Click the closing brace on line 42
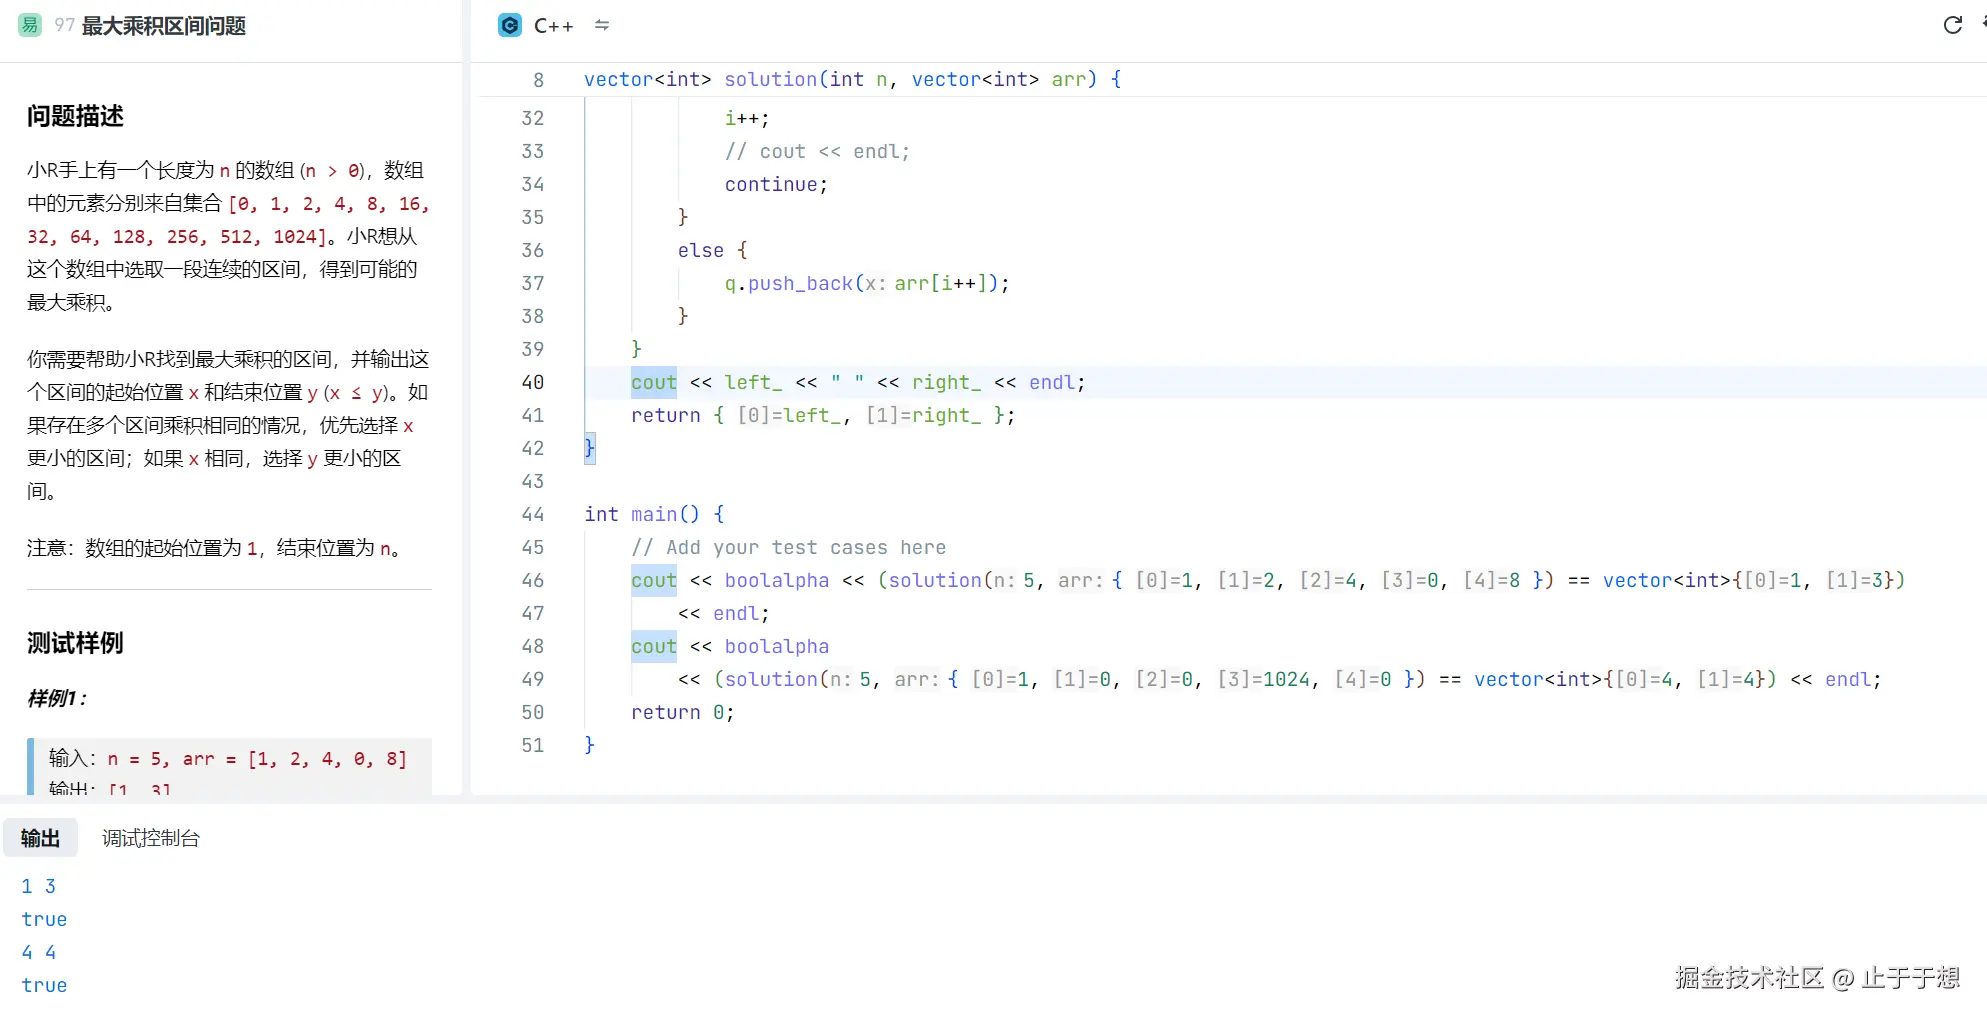The width and height of the screenshot is (1987, 1018). click(x=590, y=449)
